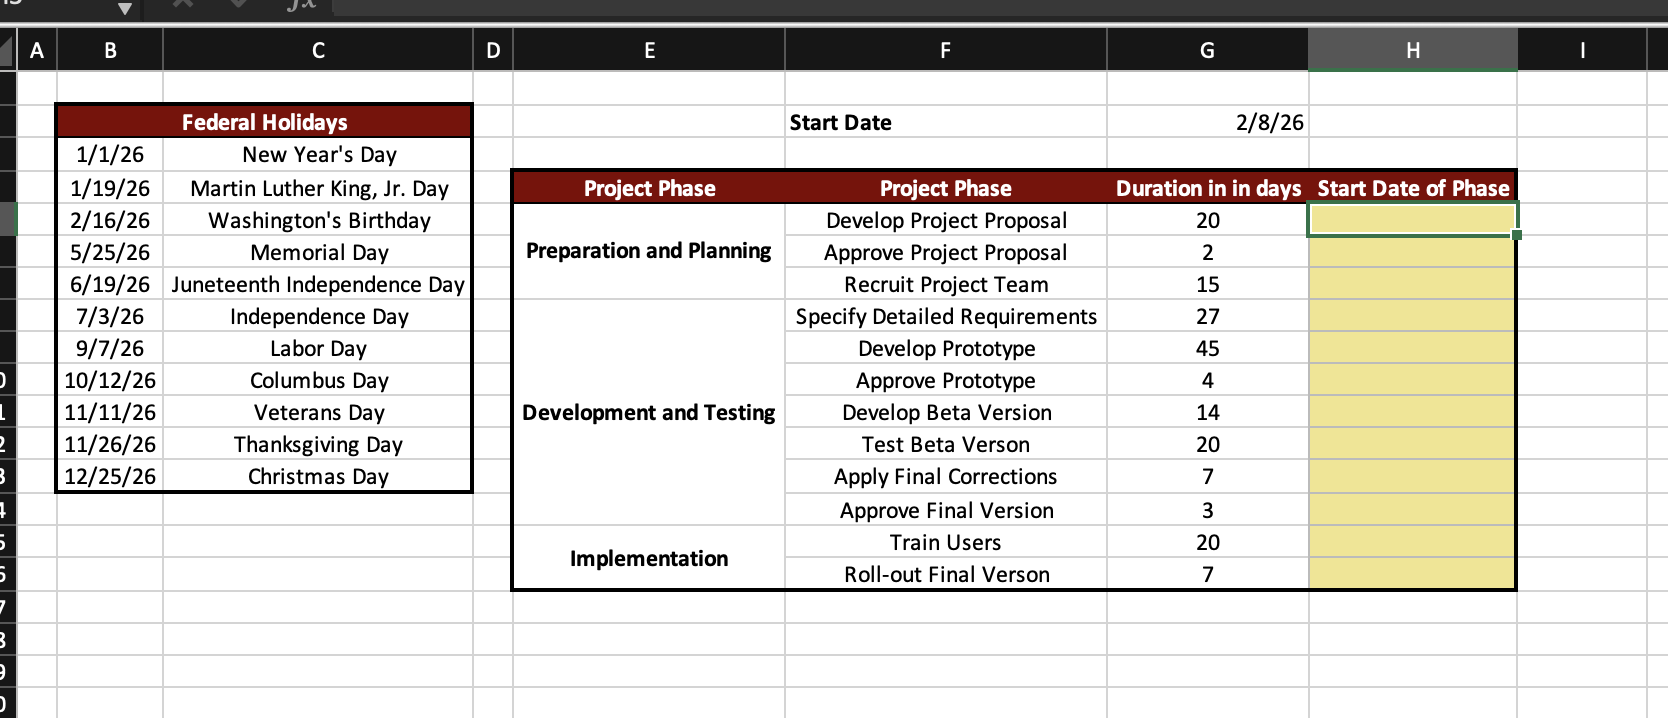Select column header B
Screen dimensions: 1668x718
click(110, 49)
